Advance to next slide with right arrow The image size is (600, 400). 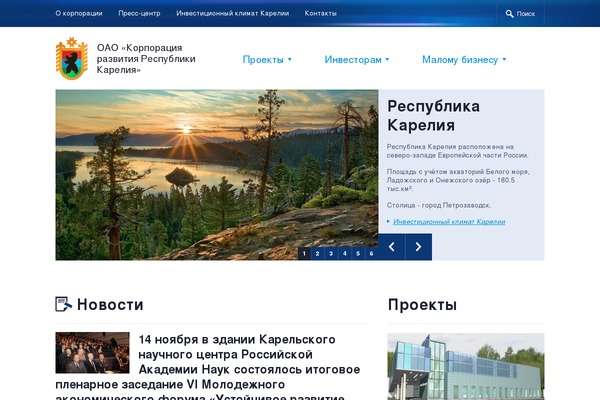tap(419, 247)
